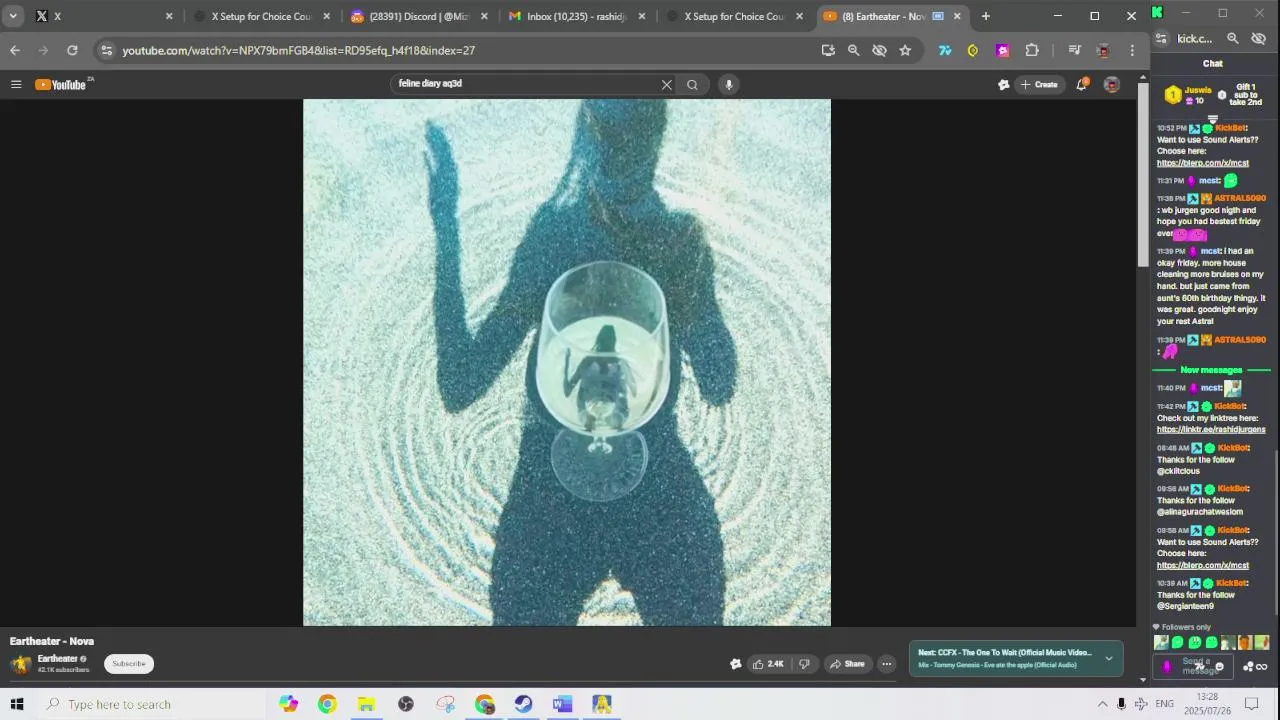Open the YouTube account avatar menu
The image size is (1280, 720).
tap(1112, 85)
